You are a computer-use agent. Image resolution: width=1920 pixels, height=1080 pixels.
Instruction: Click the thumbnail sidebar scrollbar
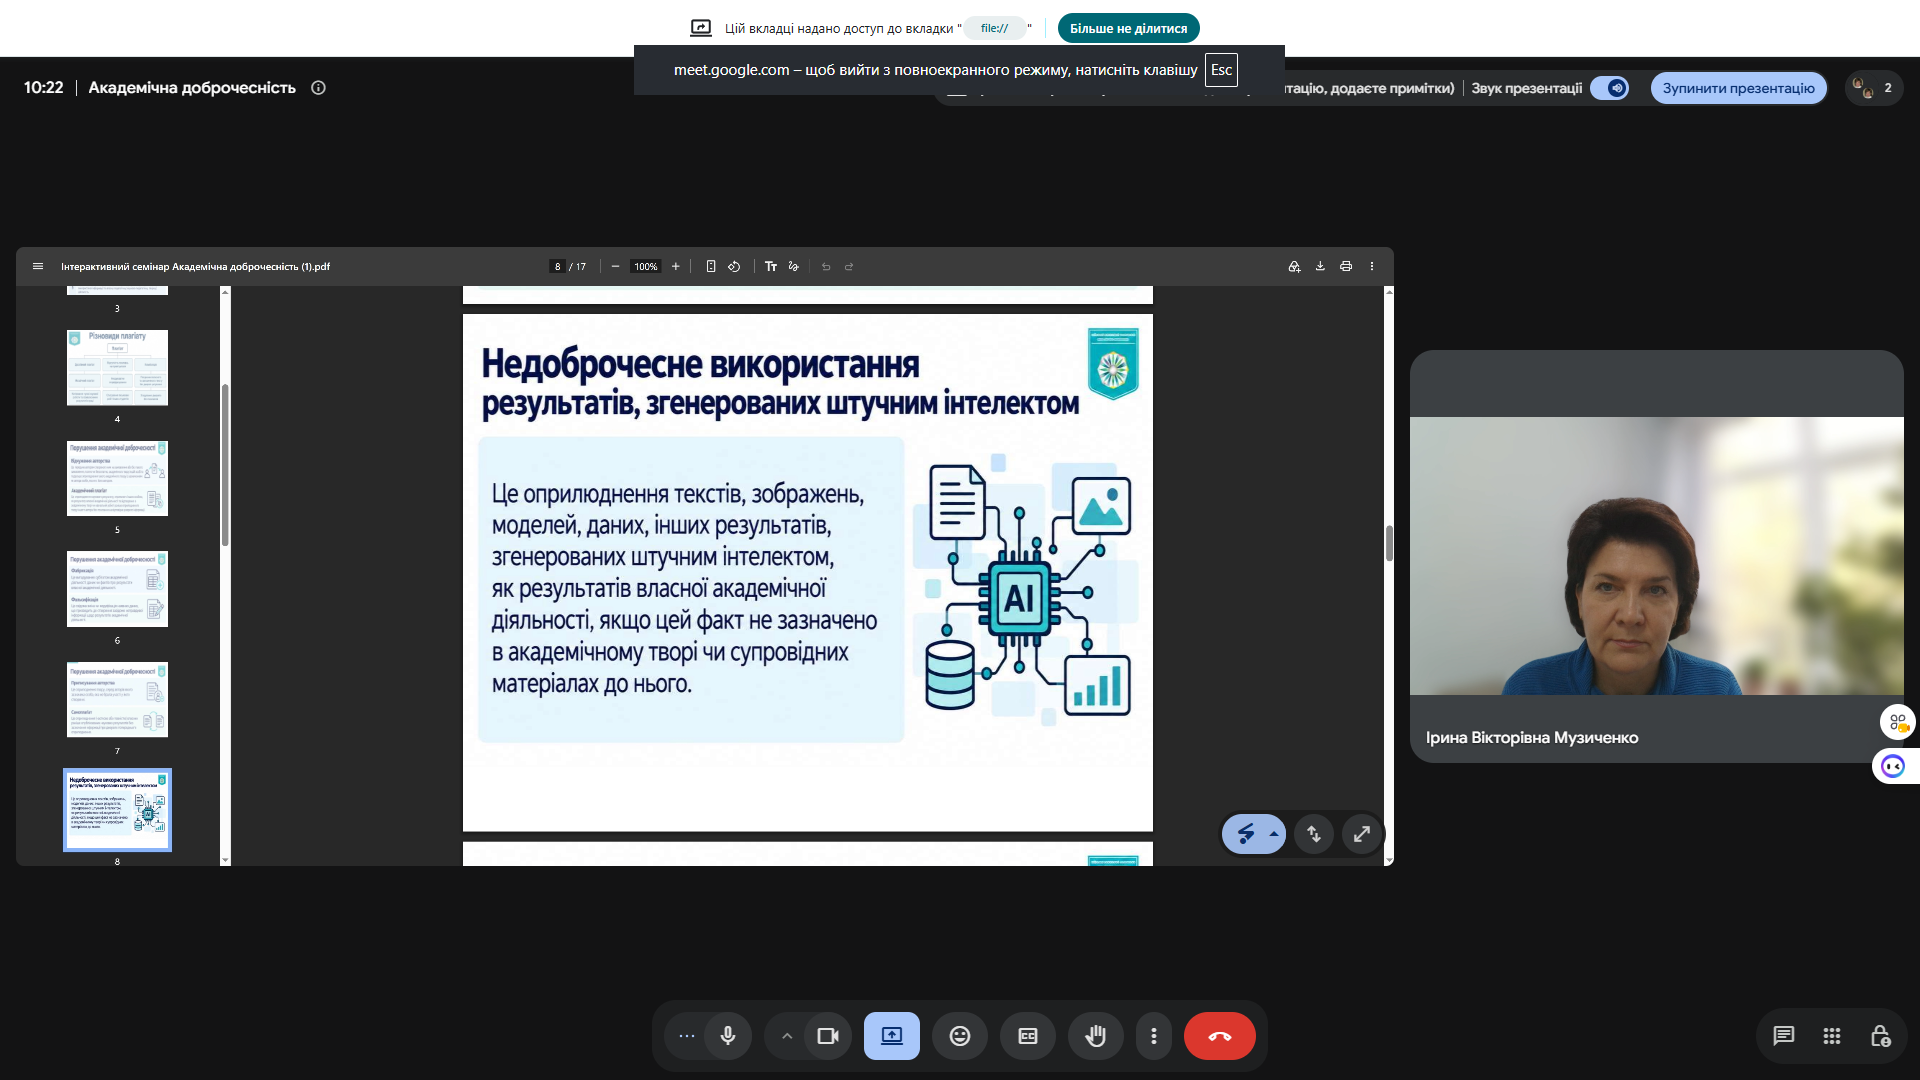(x=225, y=465)
